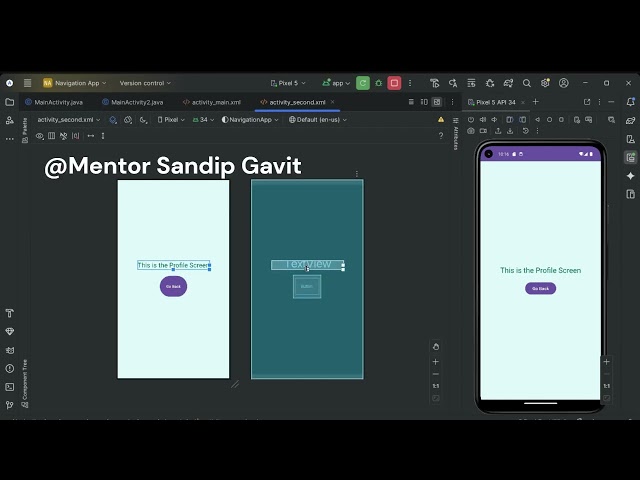The width and height of the screenshot is (640, 480).
Task: Open Pixel device for preview dropdown
Action: (x=171, y=120)
